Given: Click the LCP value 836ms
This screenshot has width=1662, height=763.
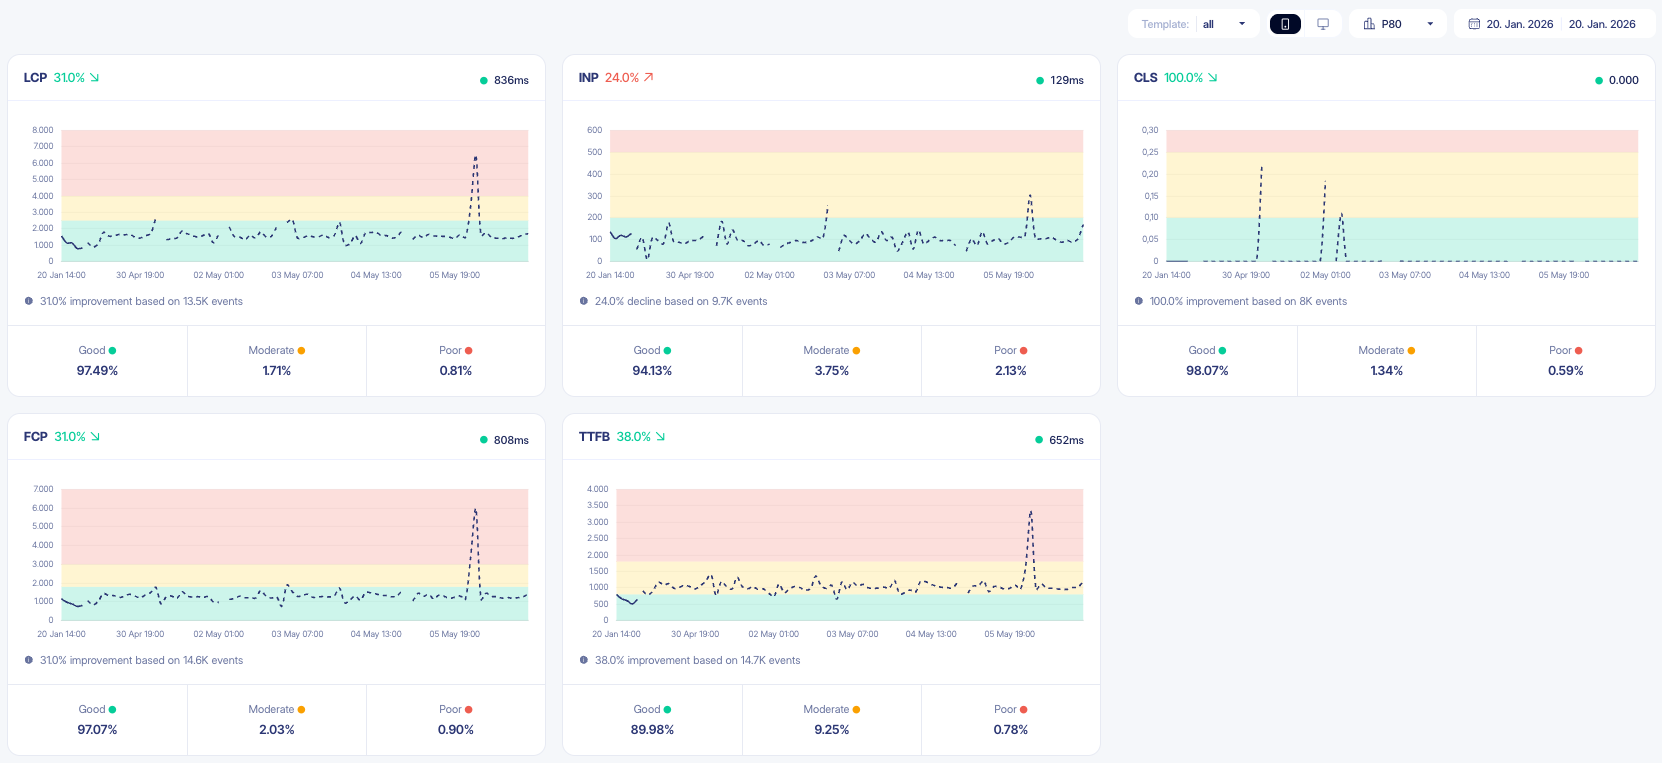Looking at the screenshot, I should (x=511, y=80).
